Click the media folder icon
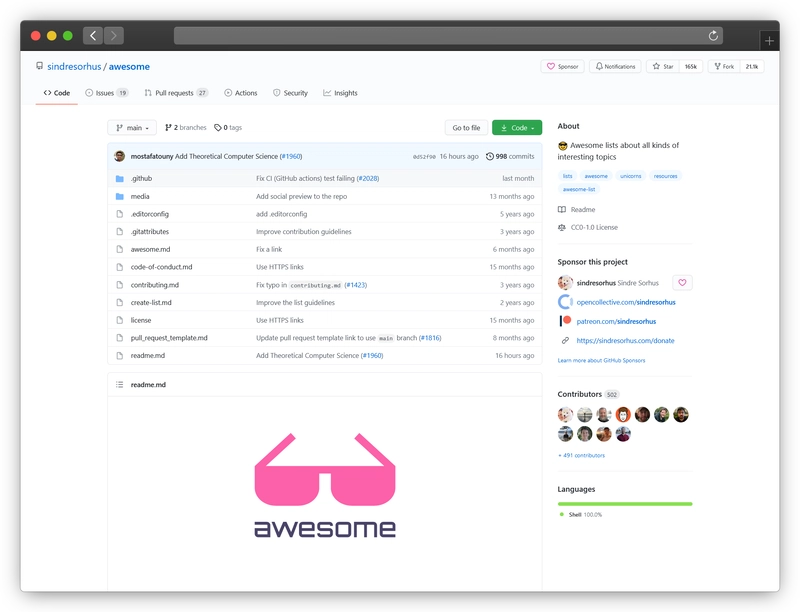This screenshot has height=612, width=800. pyautogui.click(x=120, y=196)
